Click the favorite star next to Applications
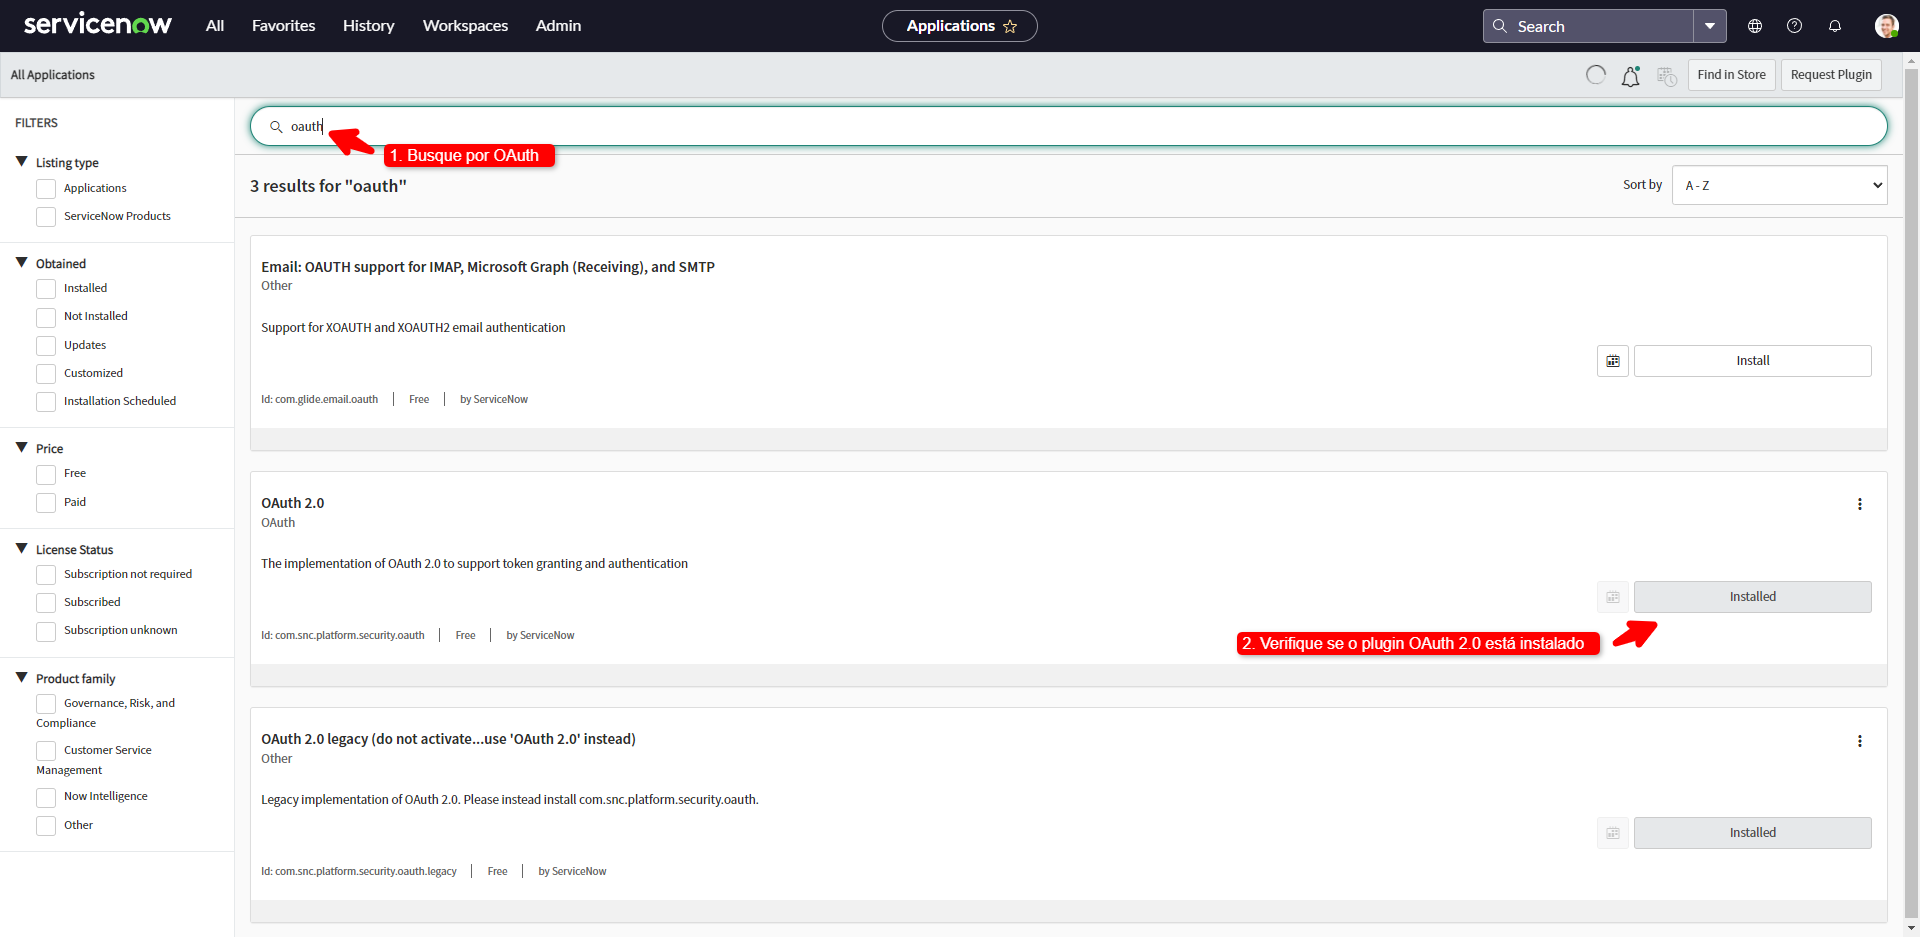The image size is (1920, 937). tap(1010, 26)
